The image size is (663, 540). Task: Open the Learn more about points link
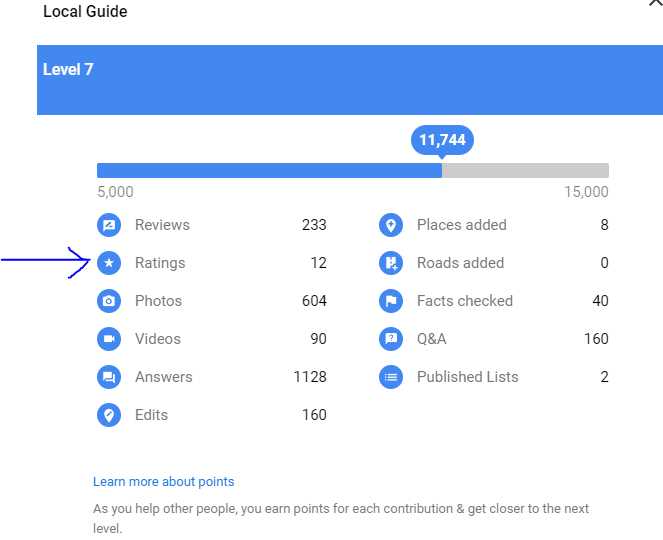[164, 482]
